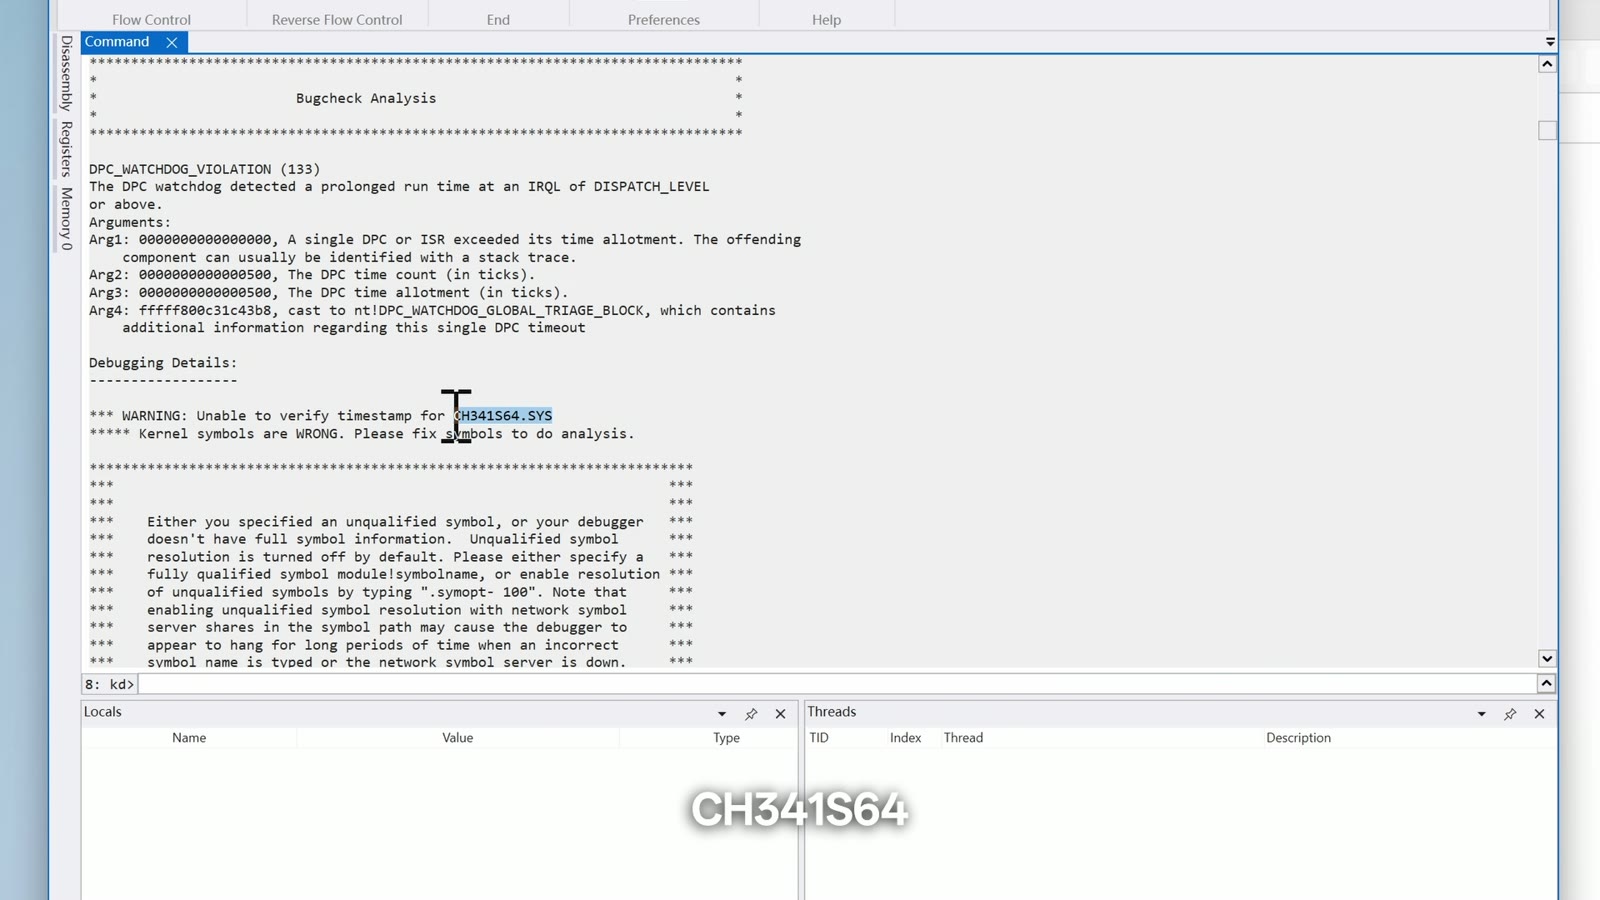Switch to the Command tab
Viewport: 1600px width, 900px height.
click(x=118, y=42)
